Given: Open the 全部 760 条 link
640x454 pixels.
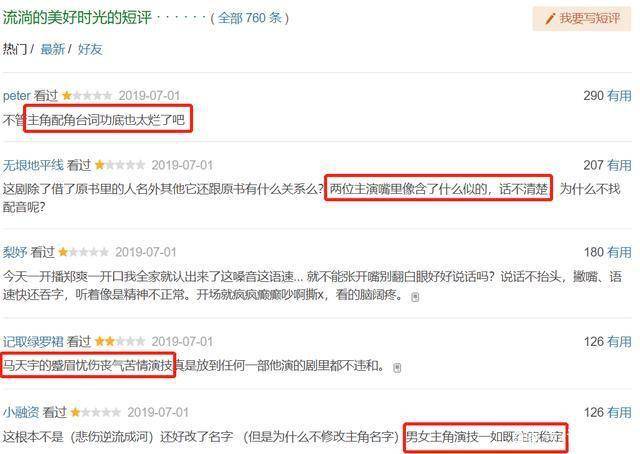Looking at the screenshot, I should pos(250,18).
